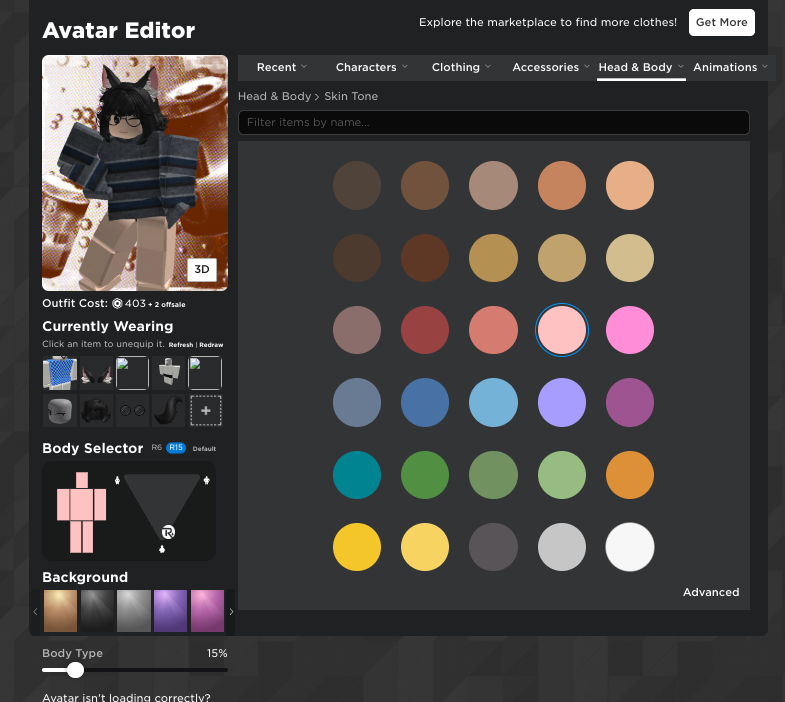
Task: Select the light pastel green skin tone
Action: click(562, 475)
